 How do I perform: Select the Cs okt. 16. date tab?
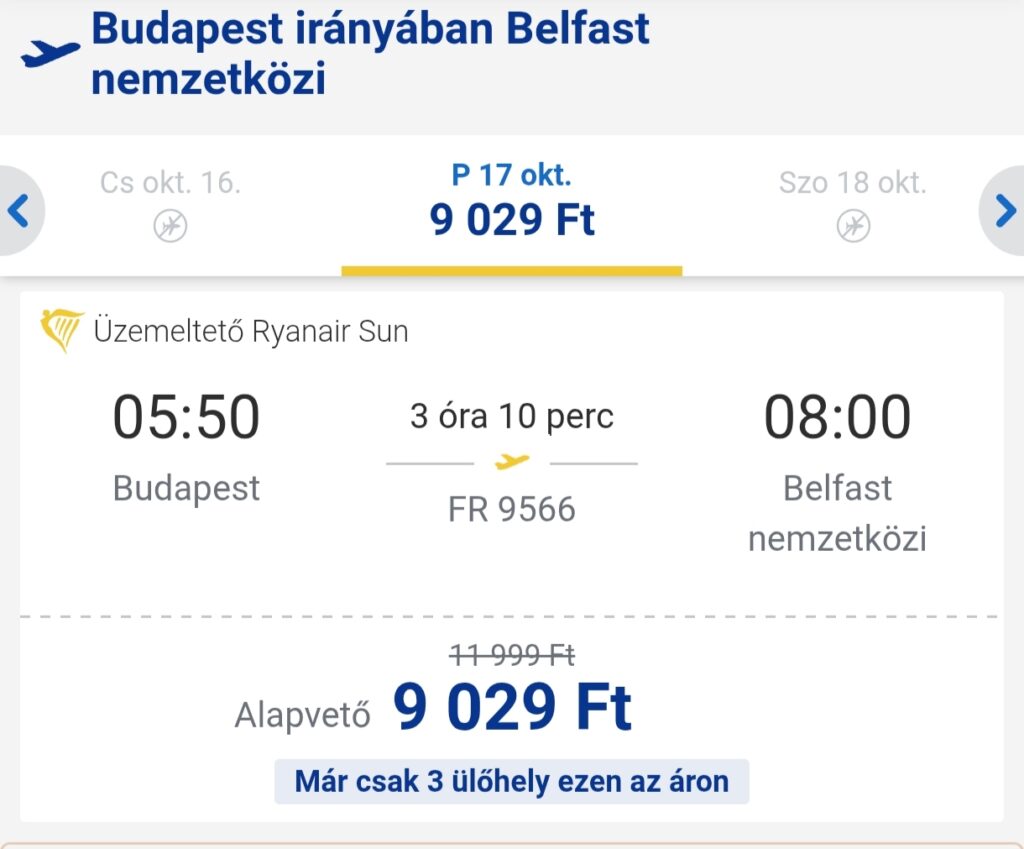(x=170, y=205)
